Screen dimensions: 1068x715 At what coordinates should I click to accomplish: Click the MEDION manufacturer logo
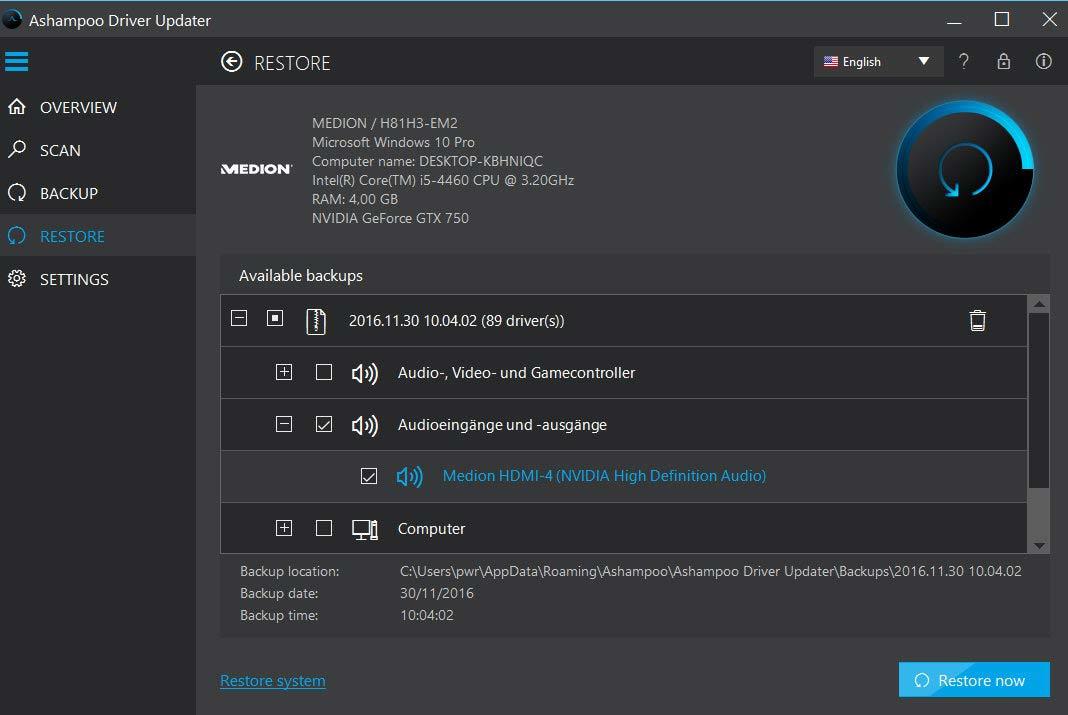[256, 169]
